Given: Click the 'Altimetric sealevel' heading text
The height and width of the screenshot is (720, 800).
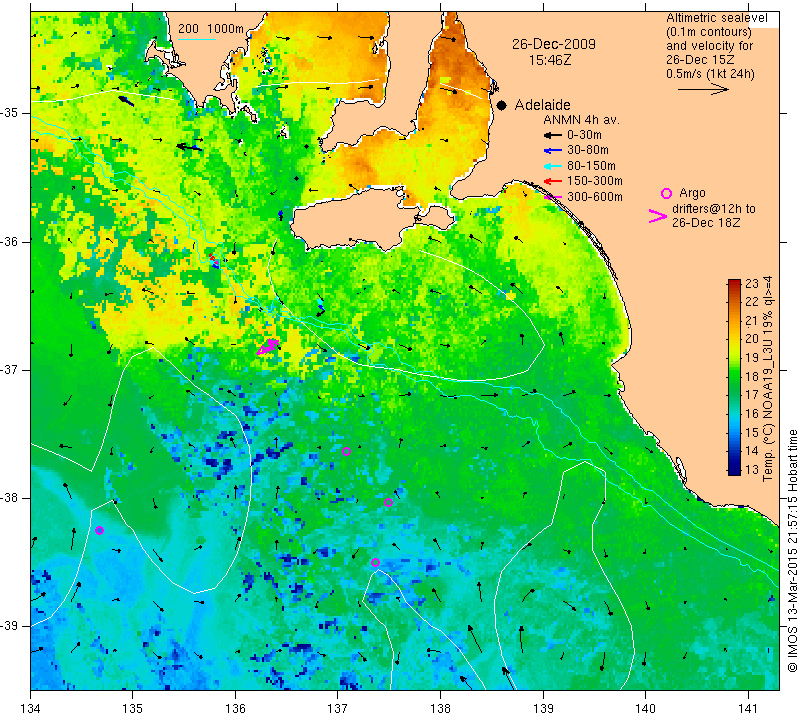Looking at the screenshot, I should 716,18.
